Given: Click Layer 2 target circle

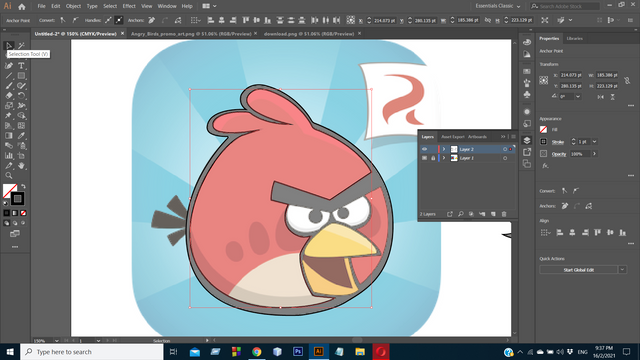Looking at the screenshot, I should pos(505,149).
